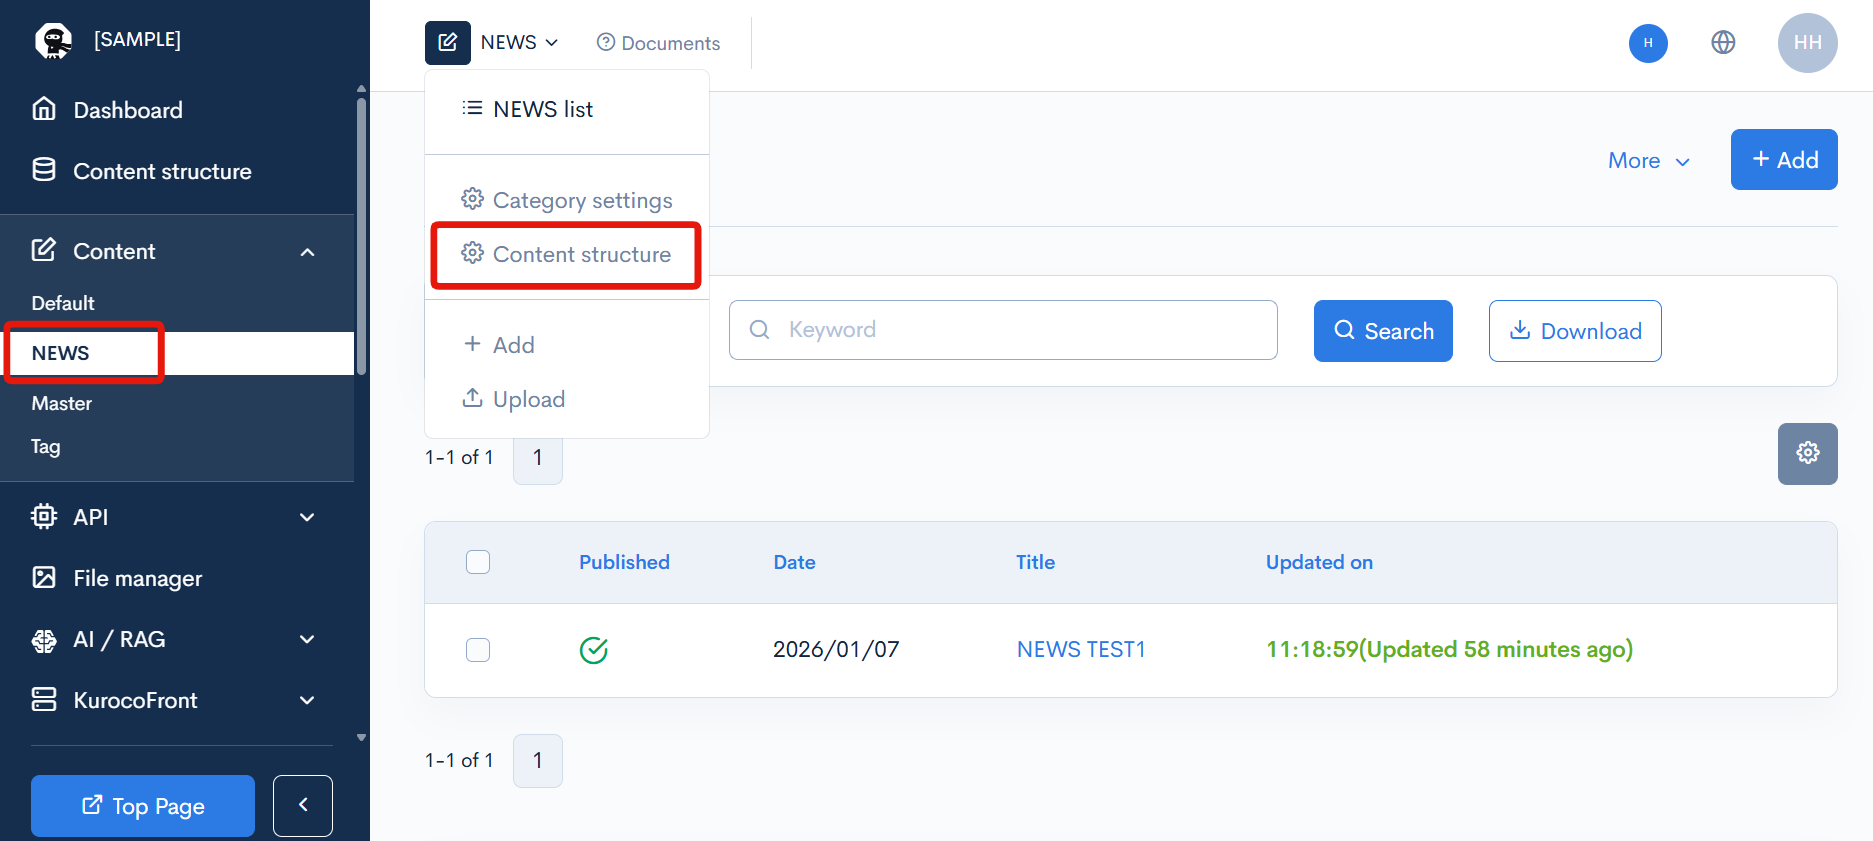Click the Kuroco ninja logo icon

pos(53,40)
